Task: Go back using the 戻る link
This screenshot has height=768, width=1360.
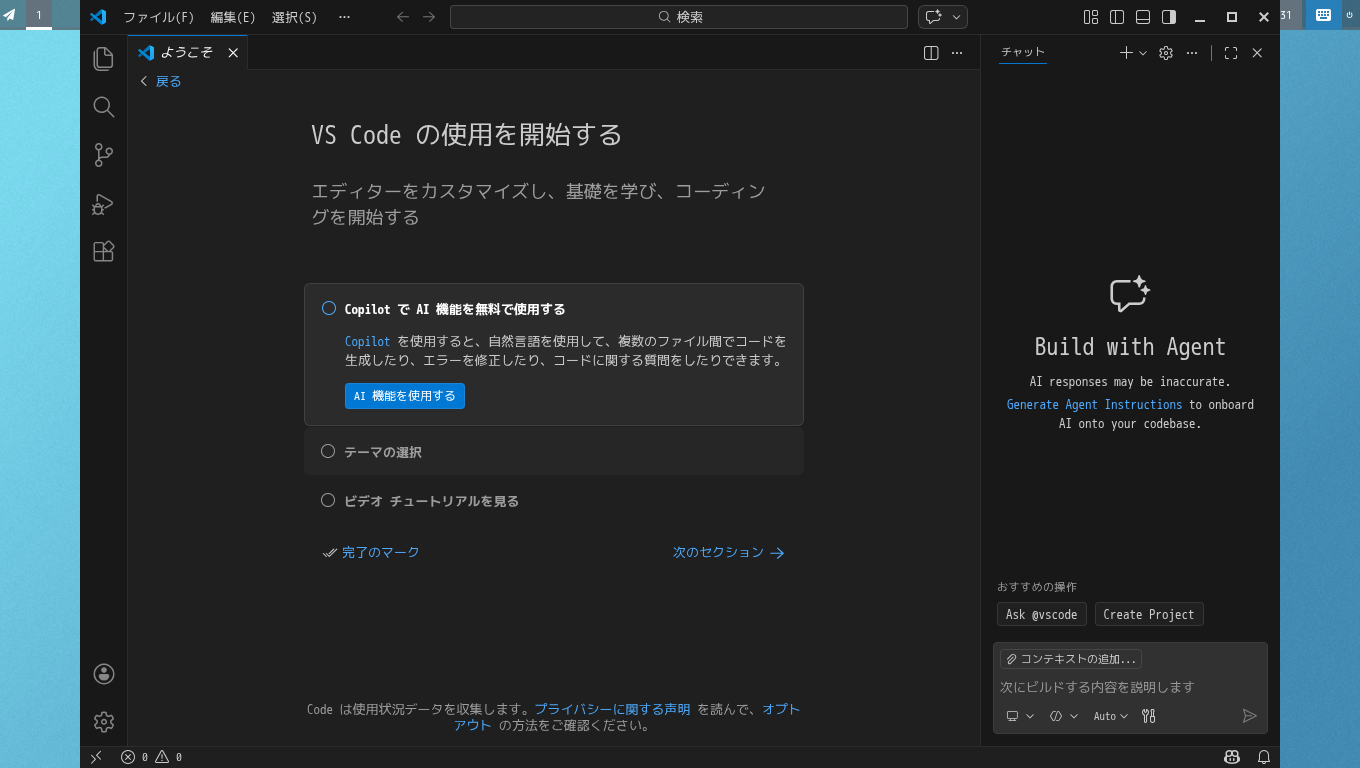Action: pos(161,81)
